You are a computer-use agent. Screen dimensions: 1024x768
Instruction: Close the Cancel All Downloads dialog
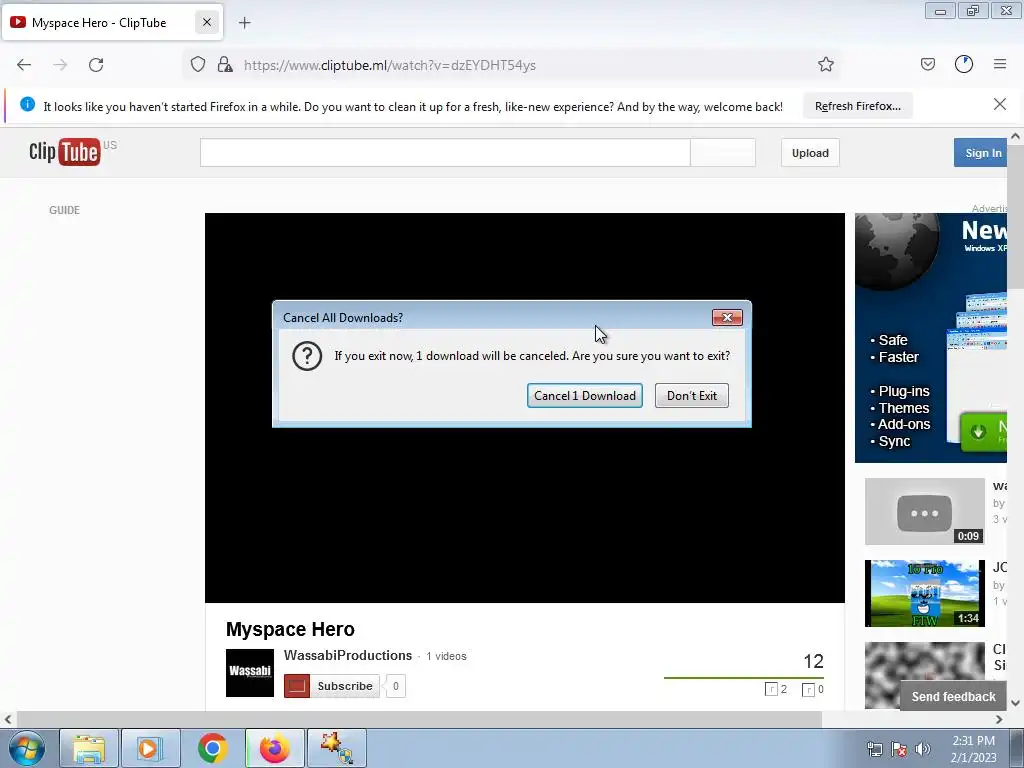pos(727,317)
